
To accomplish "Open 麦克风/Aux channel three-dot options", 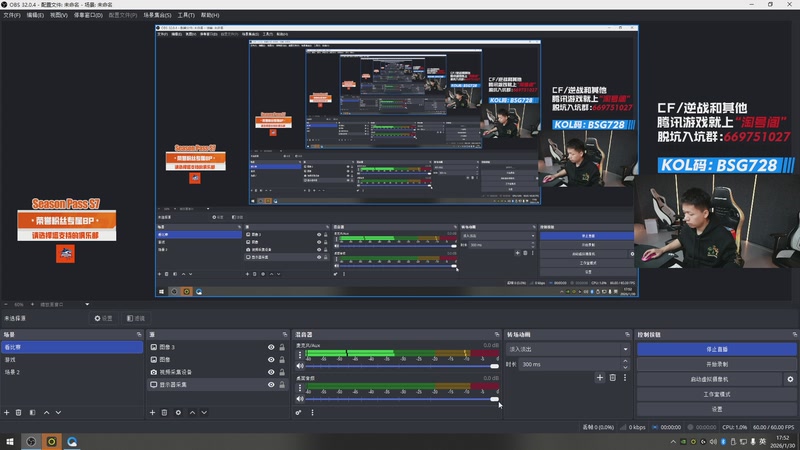I will tap(300, 355).
